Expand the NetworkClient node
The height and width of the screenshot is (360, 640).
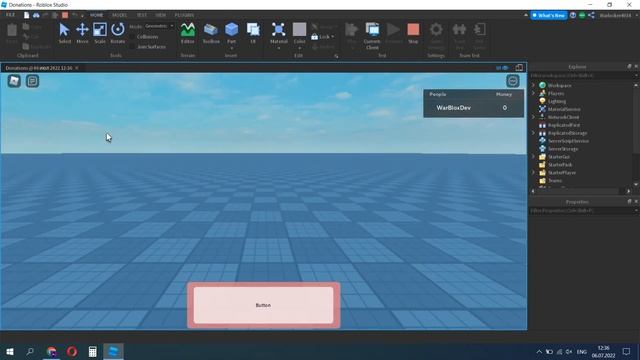[x=533, y=117]
